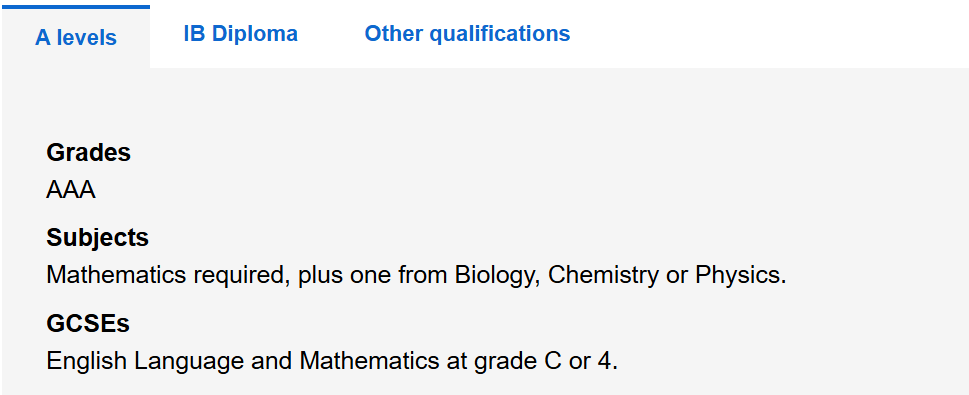Click the AAA grade value
The width and height of the screenshot is (969, 395).
pyautogui.click(x=71, y=190)
